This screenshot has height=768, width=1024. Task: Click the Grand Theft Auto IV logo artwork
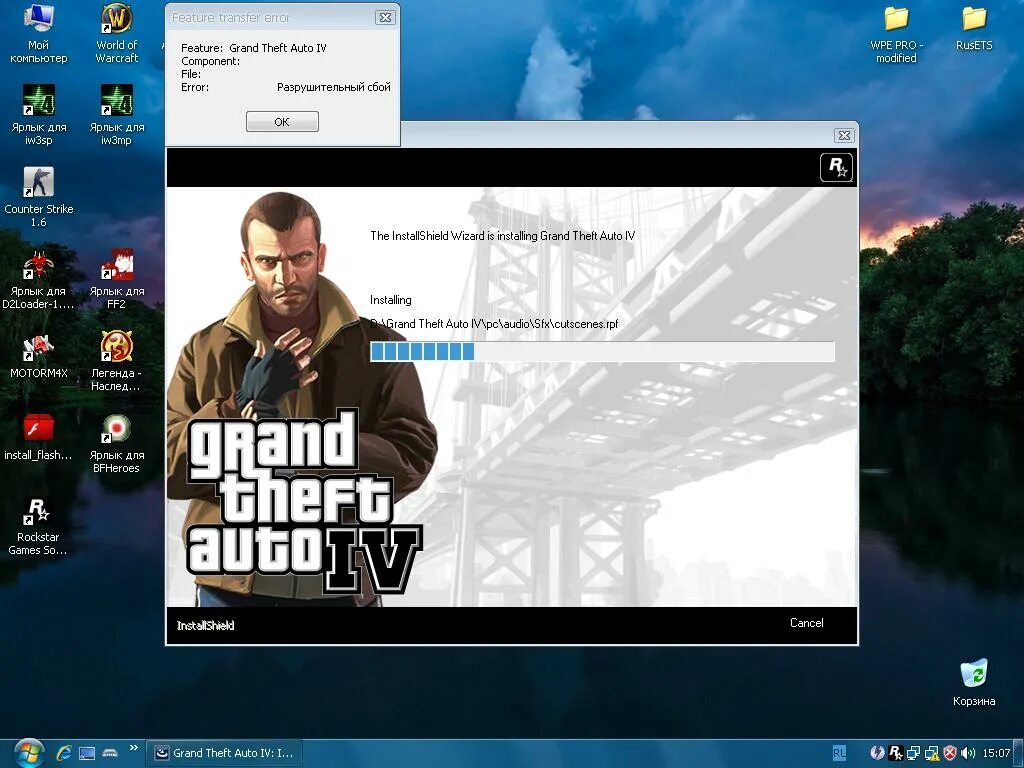click(x=304, y=500)
